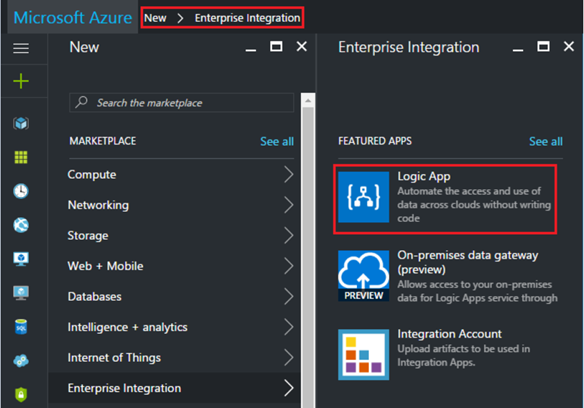584x408 pixels.
Task: Focus the Search the marketplace field
Action: coord(181,102)
